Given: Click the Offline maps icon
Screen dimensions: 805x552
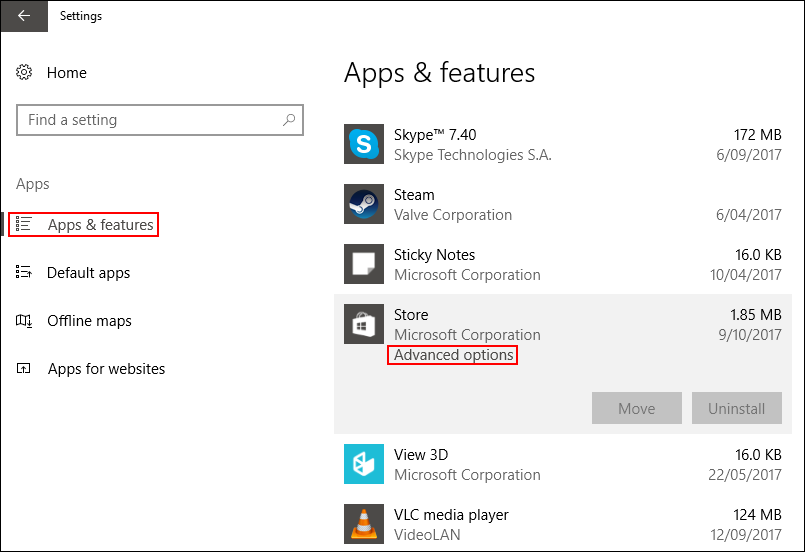Looking at the screenshot, I should tap(24, 321).
